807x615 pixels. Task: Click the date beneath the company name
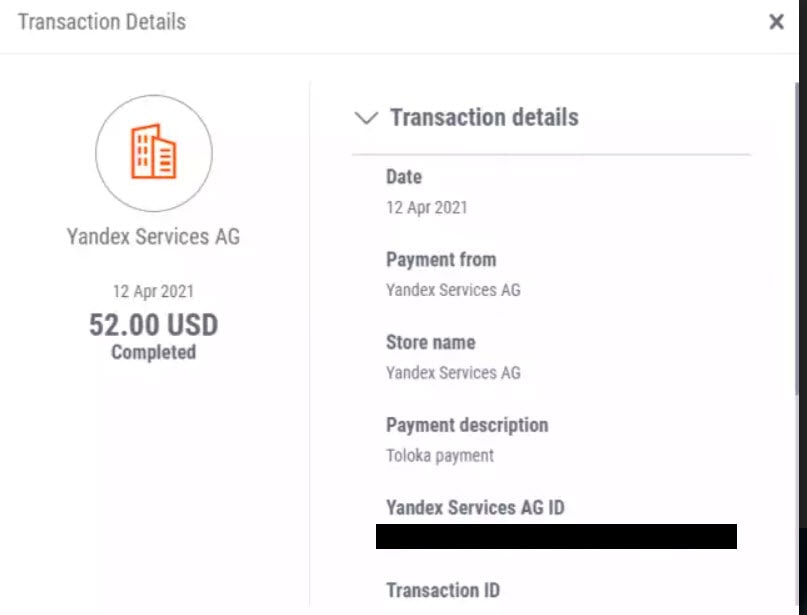(x=153, y=291)
